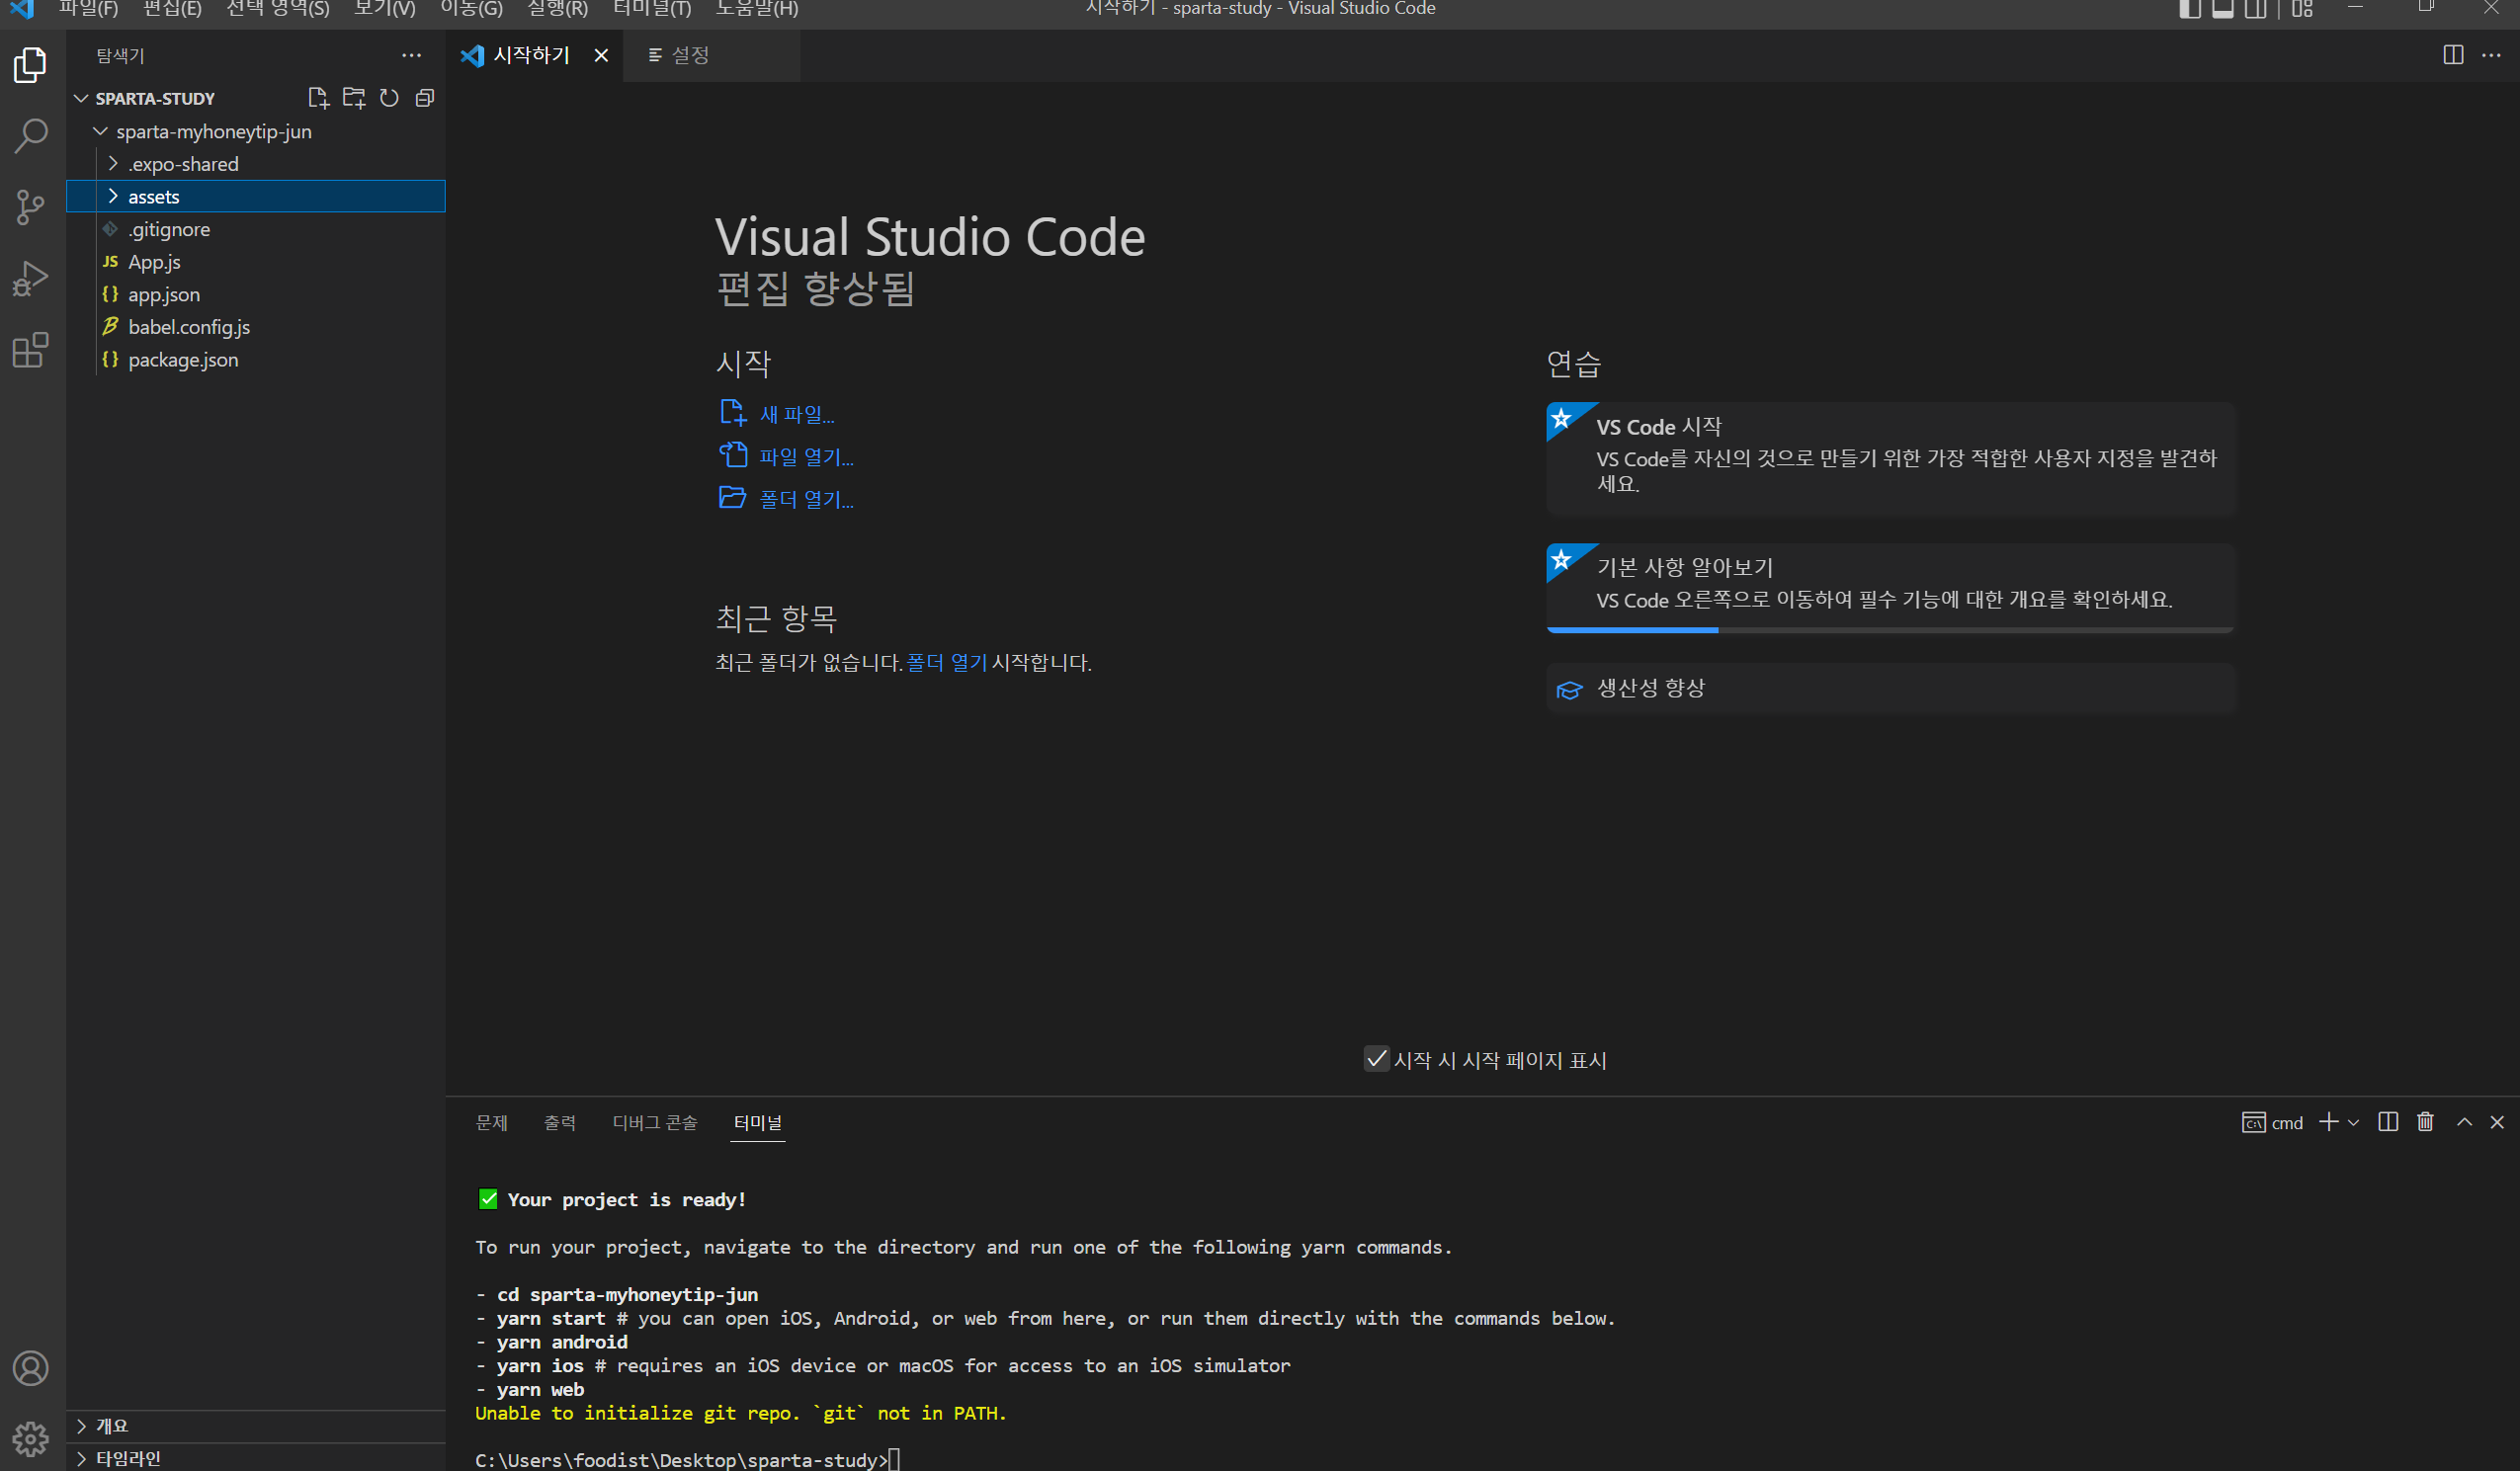Split the editor to the right
Screen dimensions: 2520x1471
[2453, 55]
